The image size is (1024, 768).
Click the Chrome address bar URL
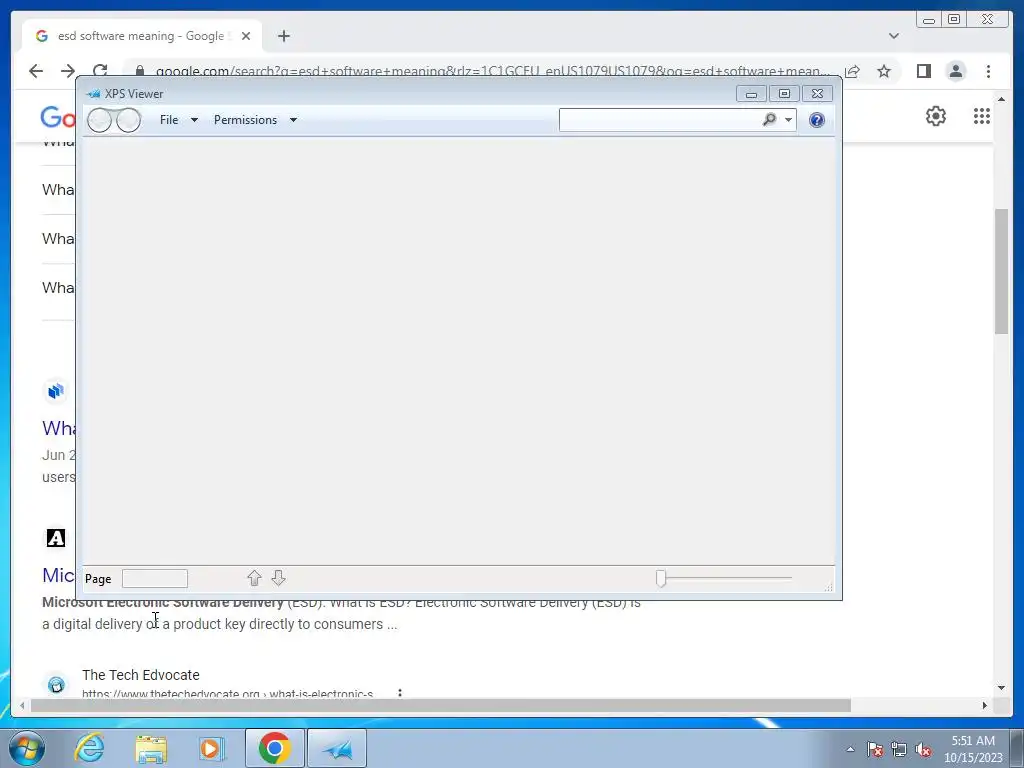pos(493,71)
